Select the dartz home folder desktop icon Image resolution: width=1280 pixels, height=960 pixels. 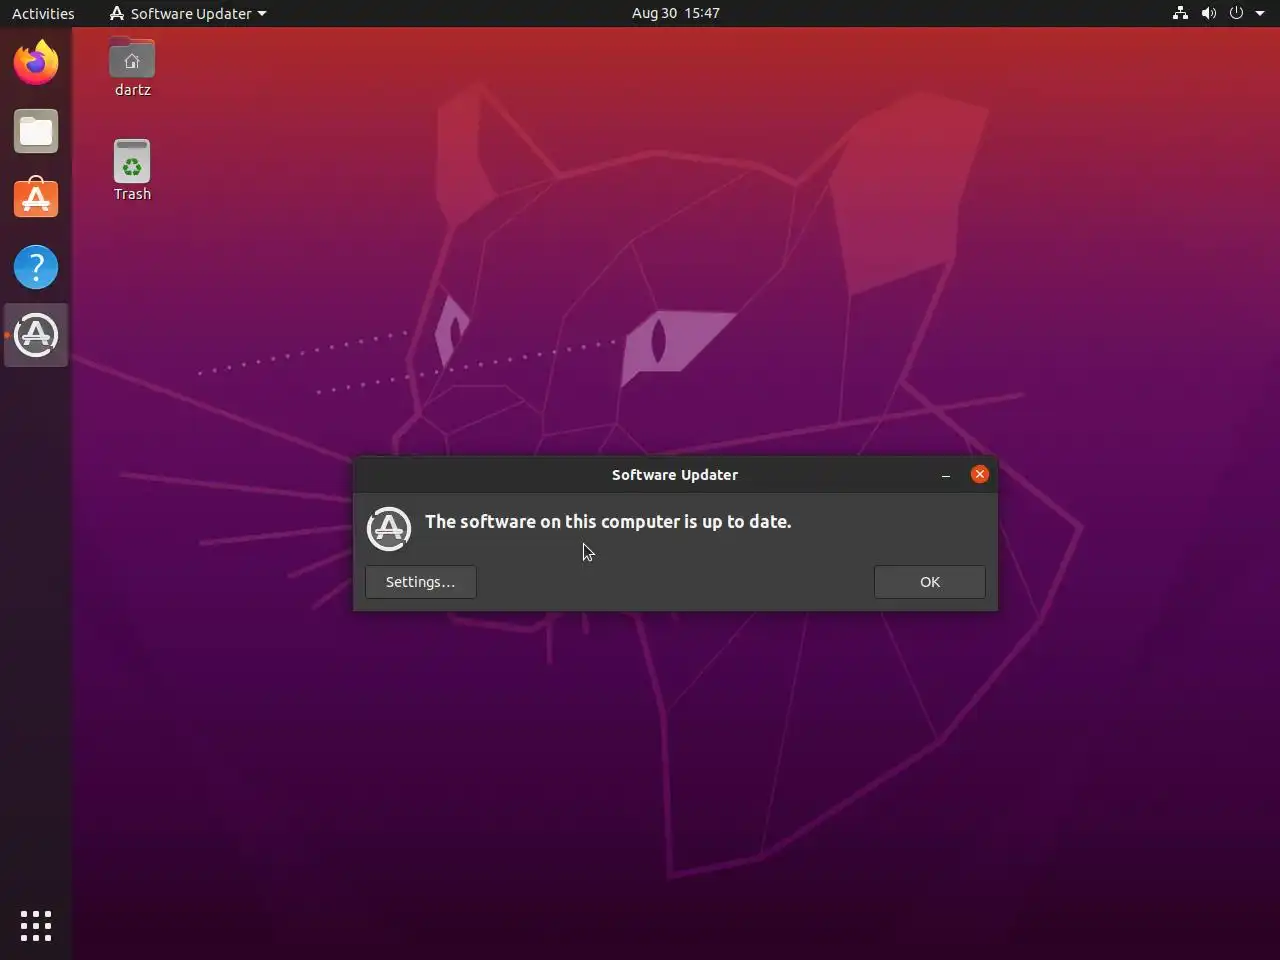132,68
